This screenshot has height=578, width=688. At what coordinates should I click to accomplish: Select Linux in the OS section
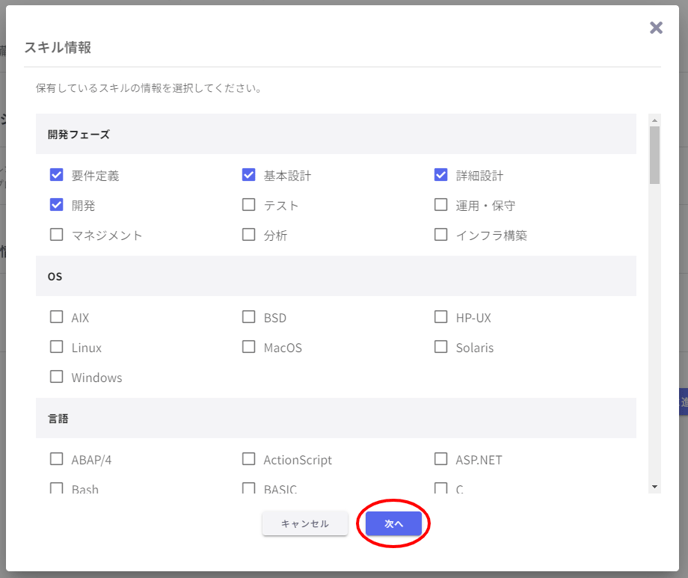pyautogui.click(x=57, y=347)
